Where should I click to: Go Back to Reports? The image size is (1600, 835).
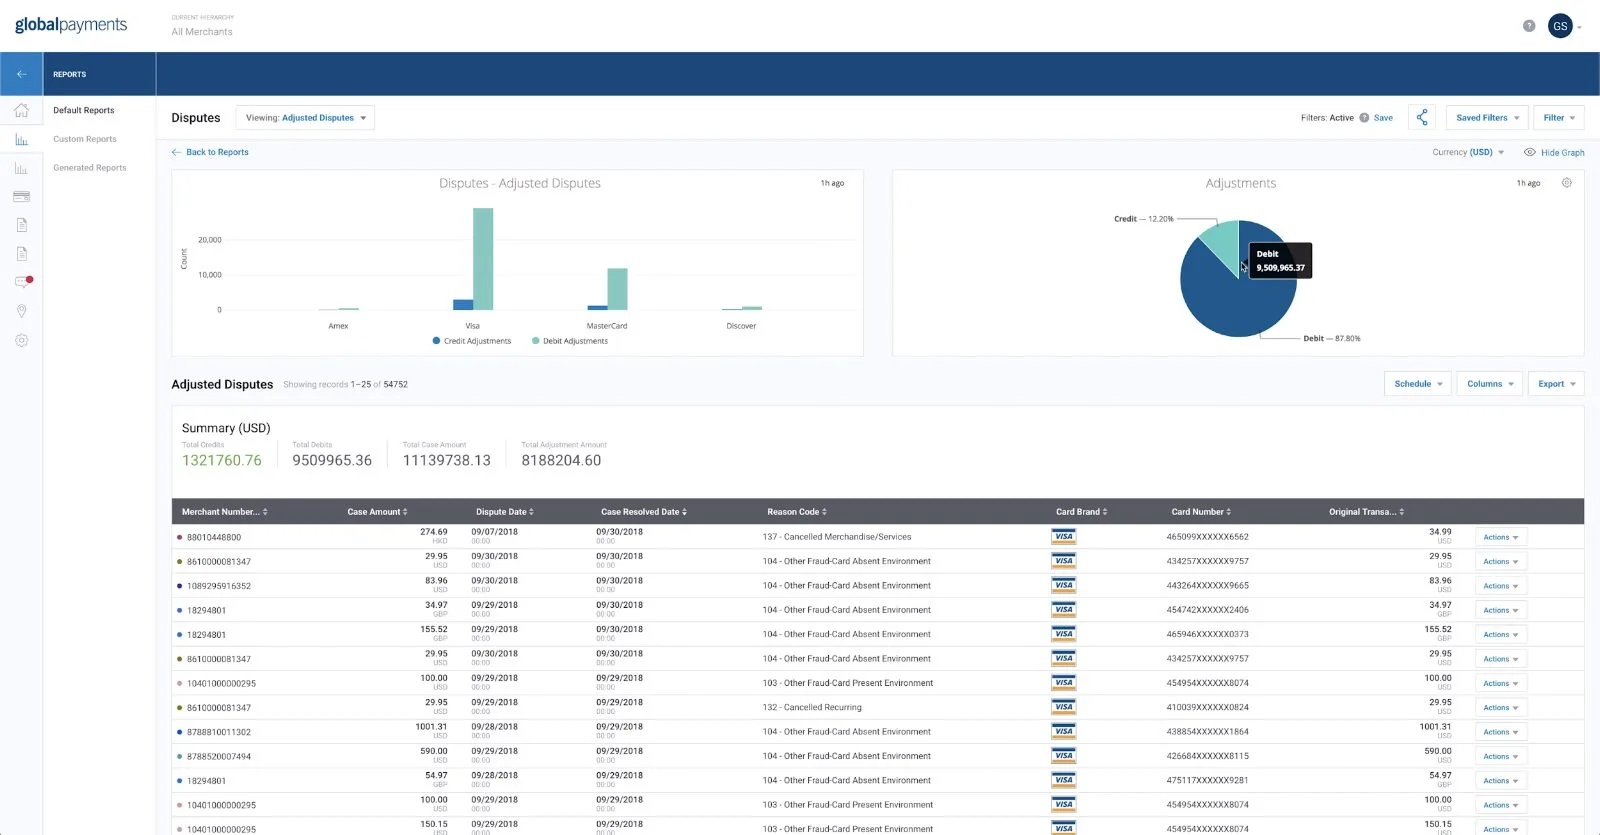pos(210,152)
